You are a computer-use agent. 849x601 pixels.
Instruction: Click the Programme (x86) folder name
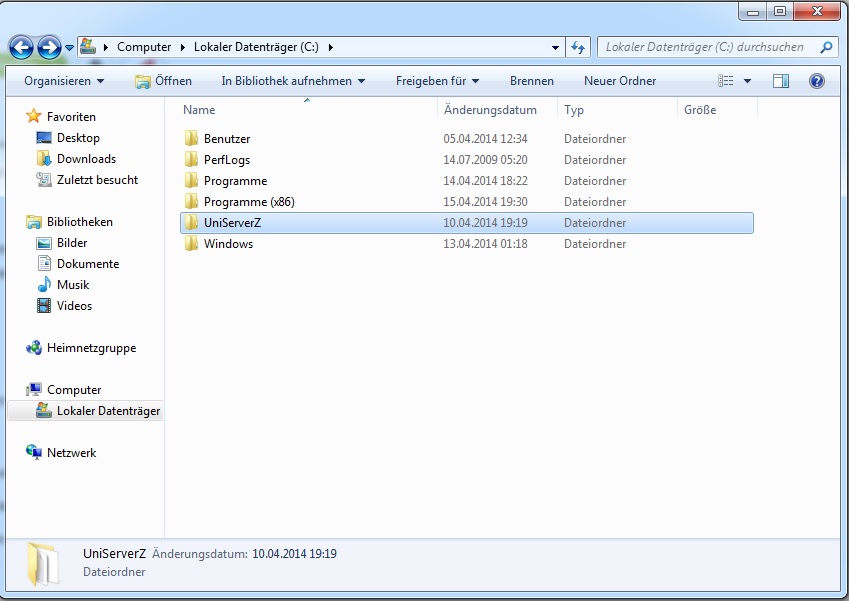[249, 202]
